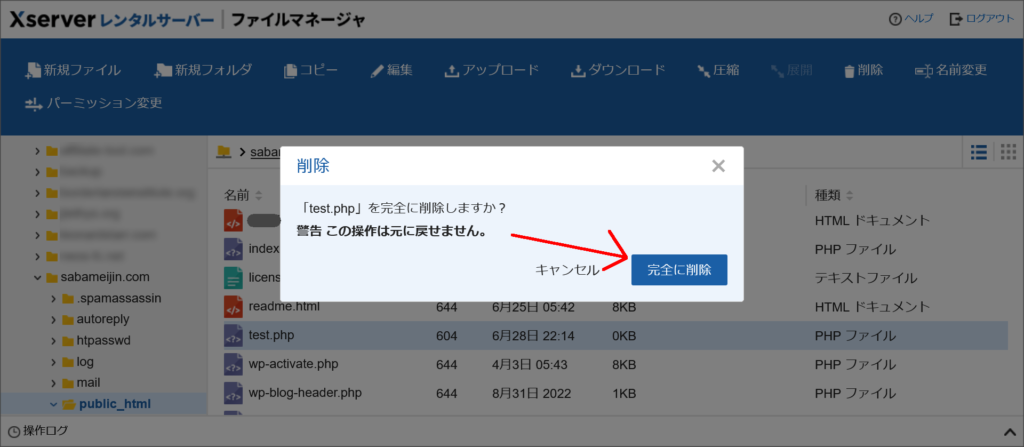Create a folder with 新規フォルダ
This screenshot has width=1024, height=447.
point(202,71)
